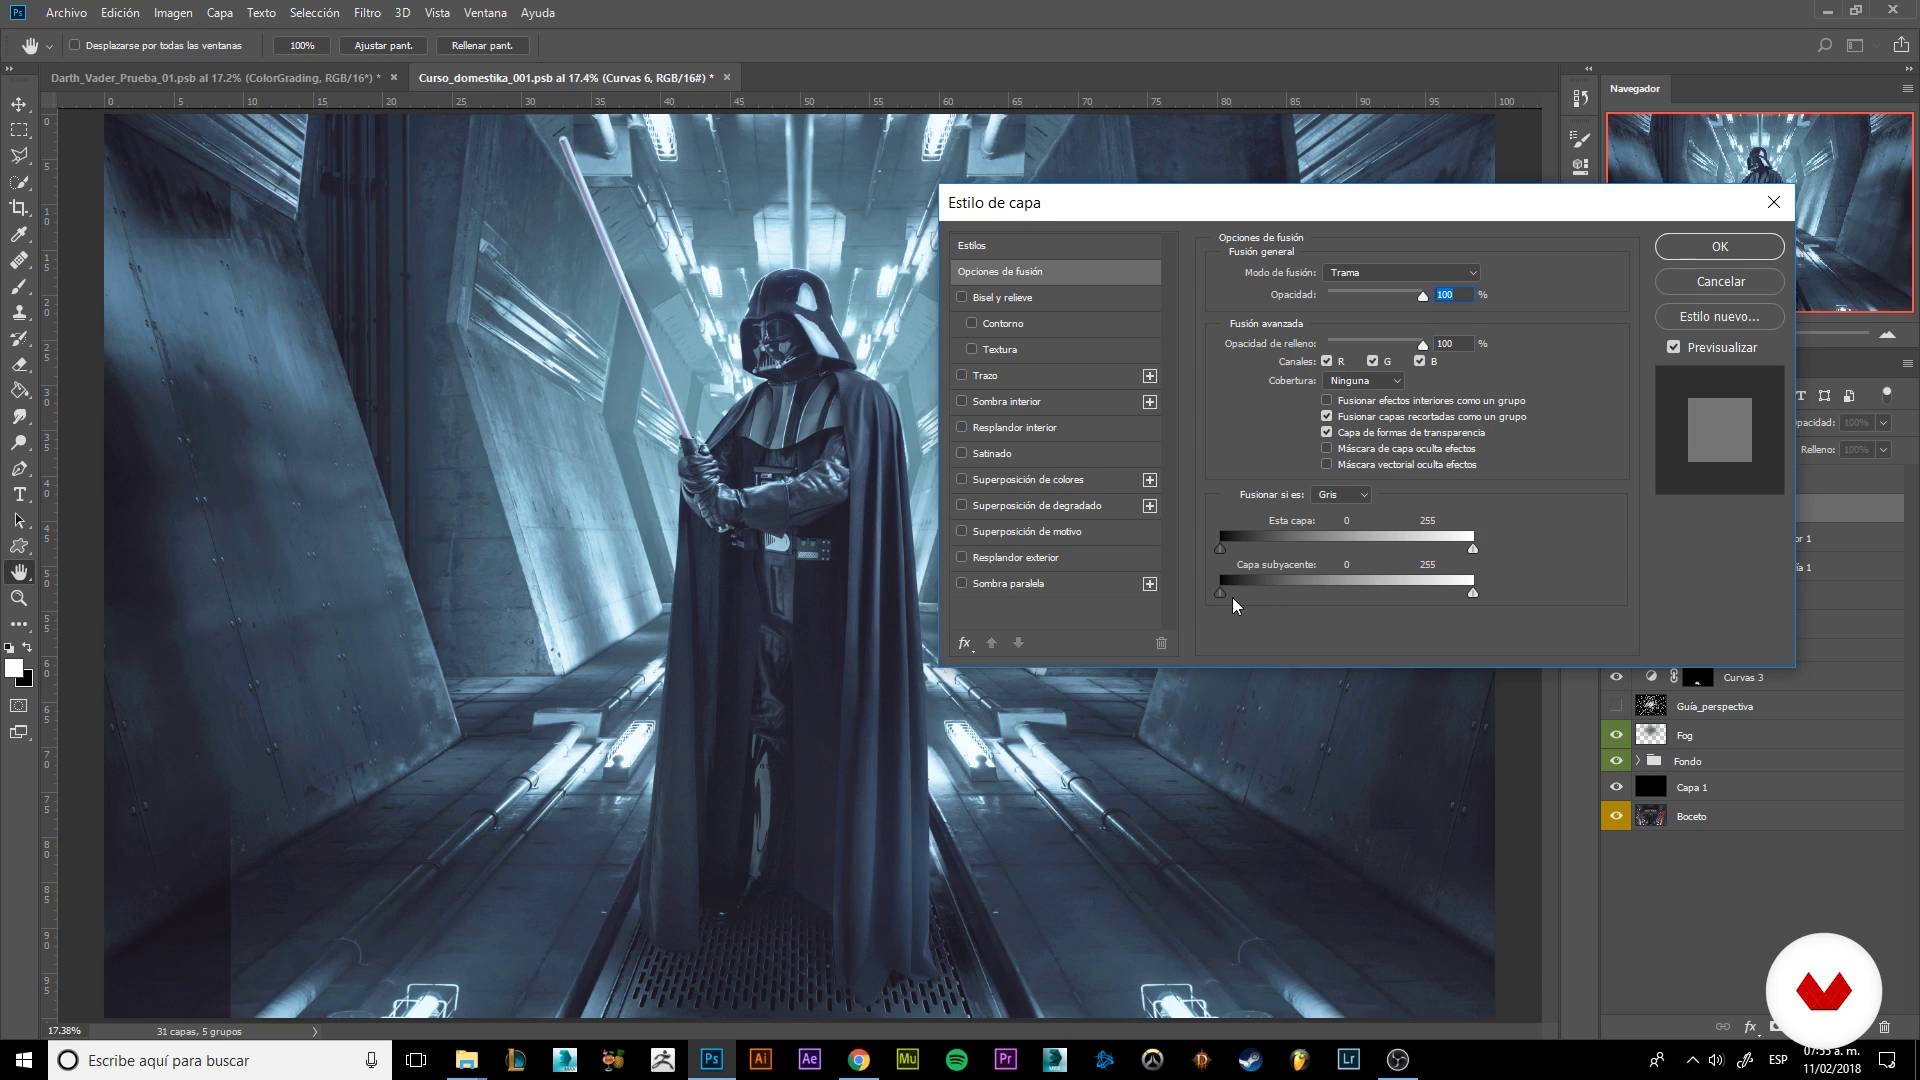
Task: Toggle the Previsualizar checkbox
Action: pos(1673,347)
